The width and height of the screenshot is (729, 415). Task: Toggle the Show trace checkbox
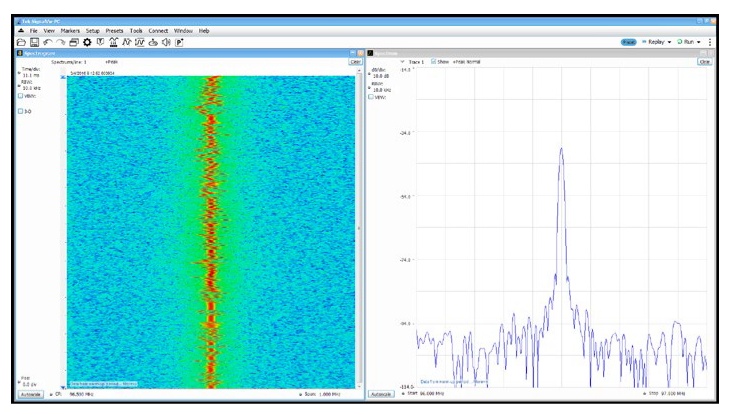(434, 62)
